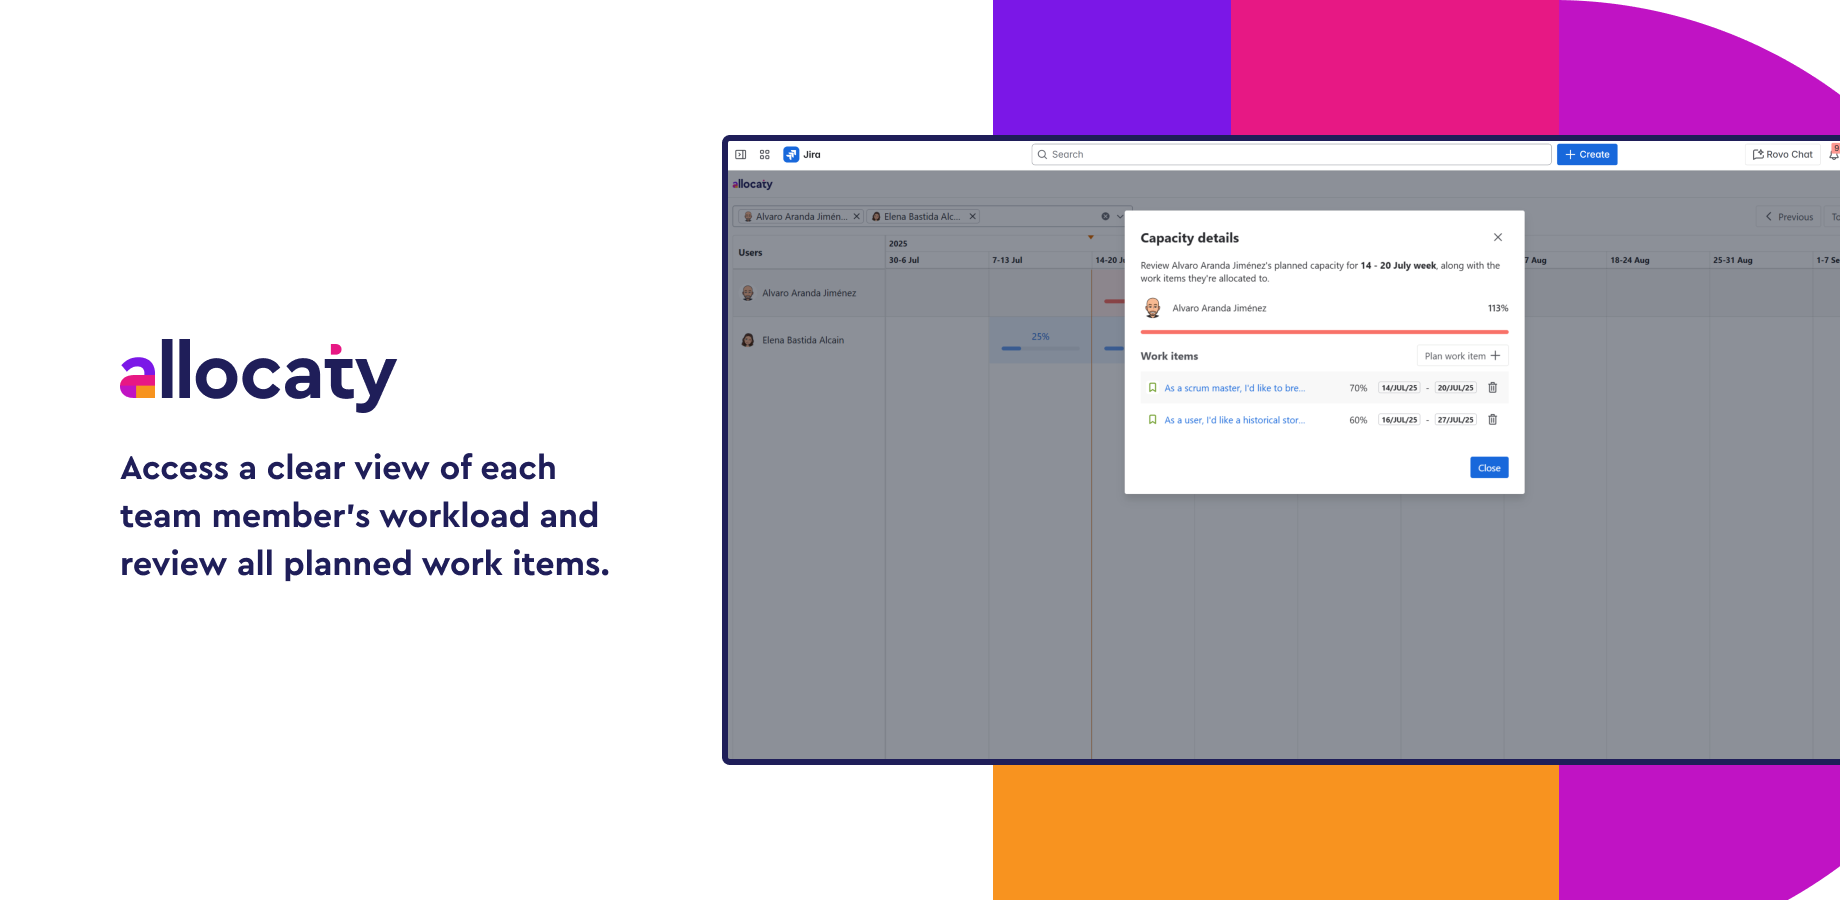
Task: Edit start date 16/JUL/25
Action: [x=1399, y=420]
